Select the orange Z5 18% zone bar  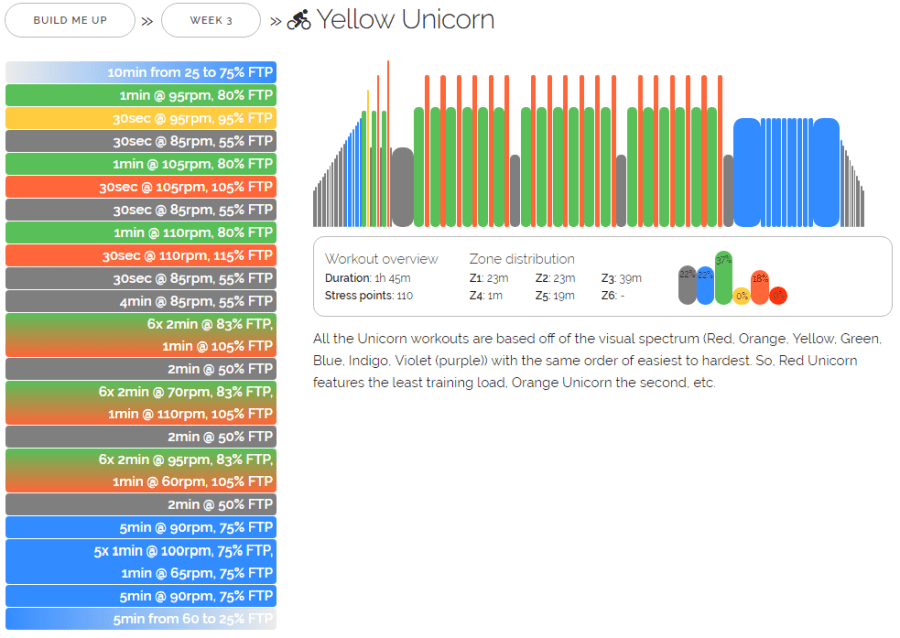click(x=760, y=288)
